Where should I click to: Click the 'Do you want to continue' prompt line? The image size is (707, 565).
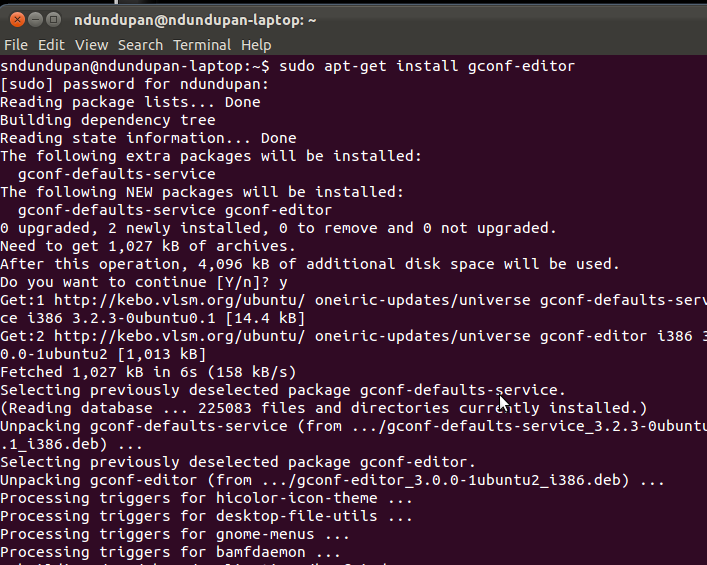click(x=144, y=283)
